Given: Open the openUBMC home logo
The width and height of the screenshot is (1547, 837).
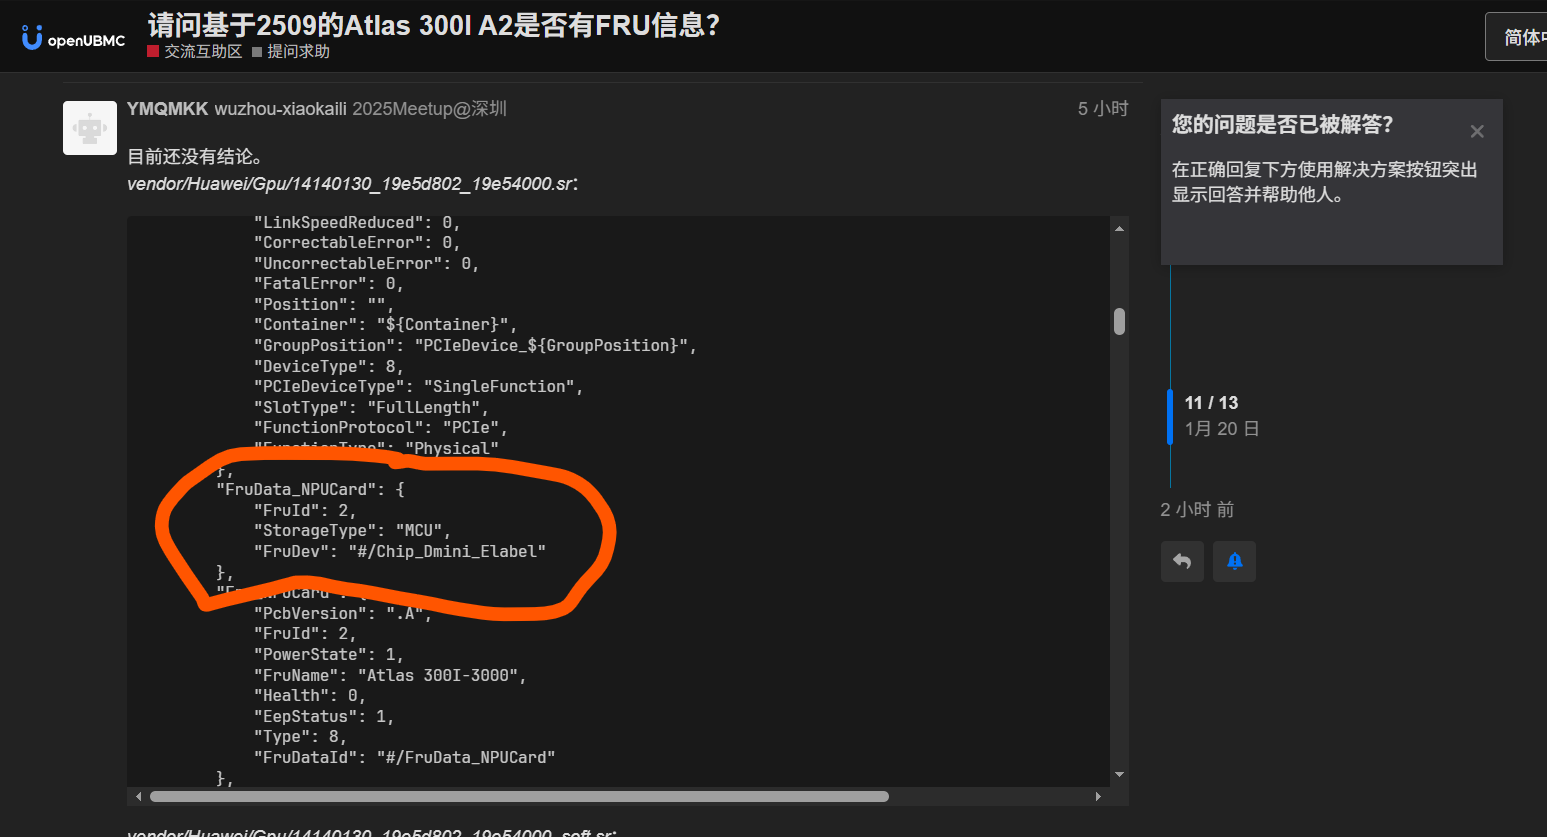Looking at the screenshot, I should pos(73,38).
